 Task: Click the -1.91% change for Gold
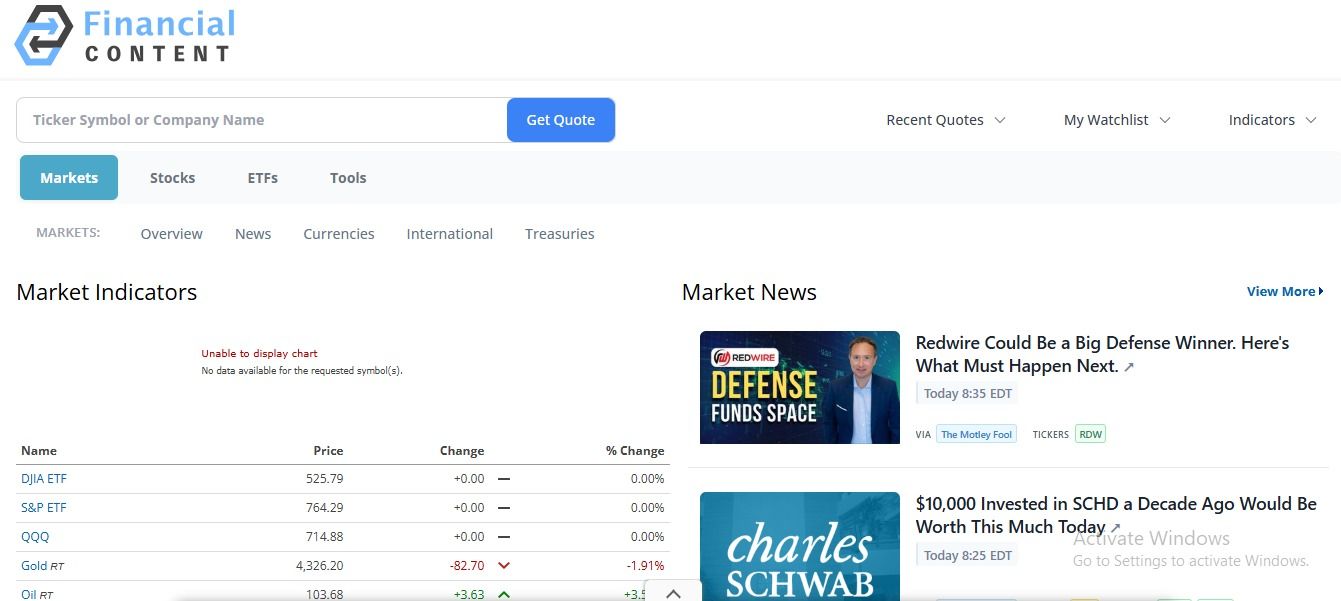(646, 566)
